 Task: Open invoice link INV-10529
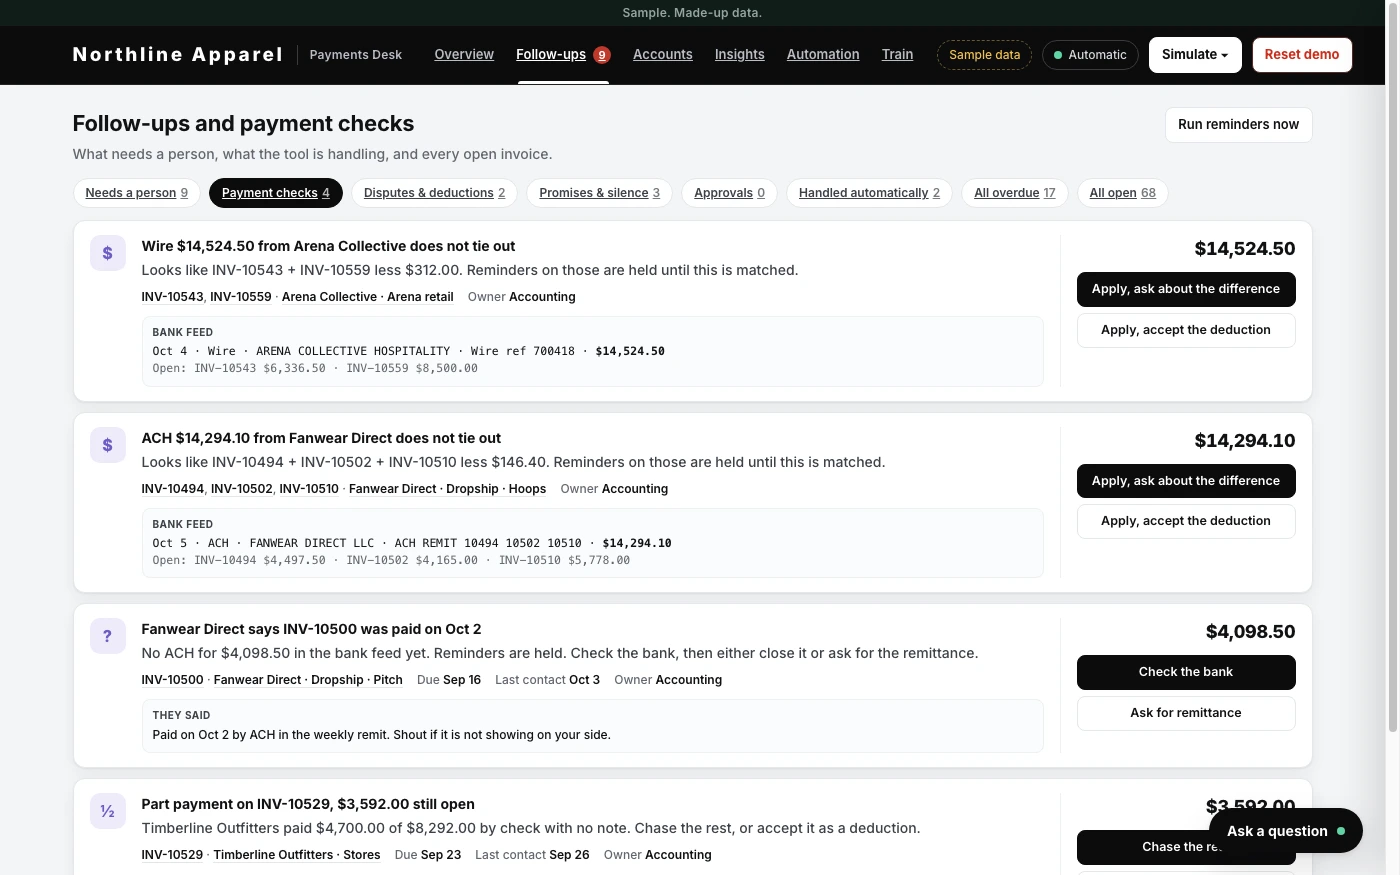pos(172,855)
